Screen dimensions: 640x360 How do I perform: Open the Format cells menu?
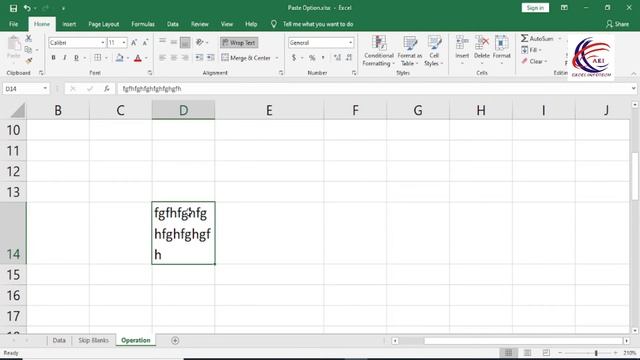502,50
